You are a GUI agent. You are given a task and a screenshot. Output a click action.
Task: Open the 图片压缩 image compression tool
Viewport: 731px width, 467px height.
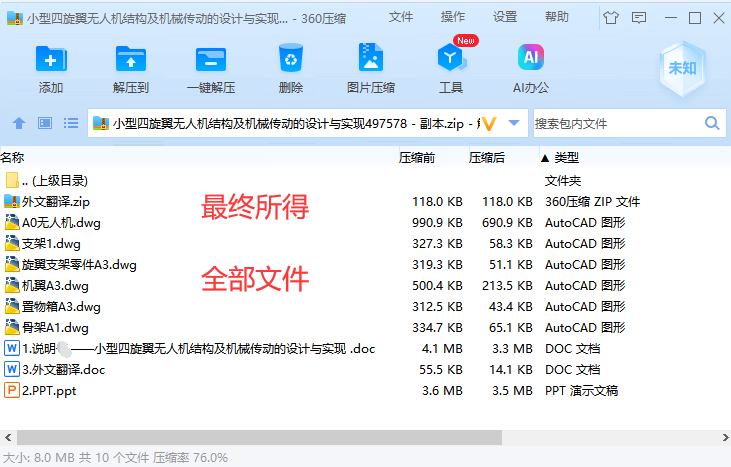coord(371,57)
